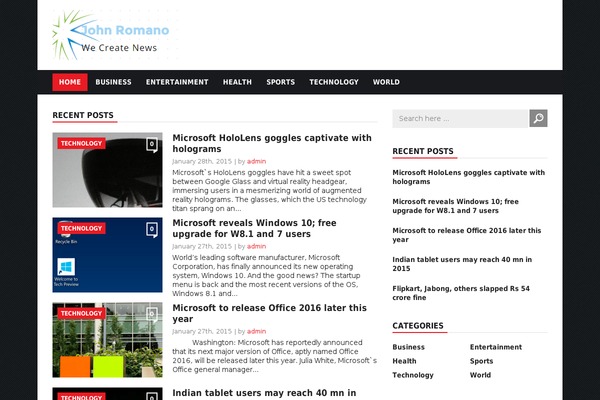Click Technology tag on HoloLens thumbnail
Viewport: 600px width, 400px height.
coord(82,143)
